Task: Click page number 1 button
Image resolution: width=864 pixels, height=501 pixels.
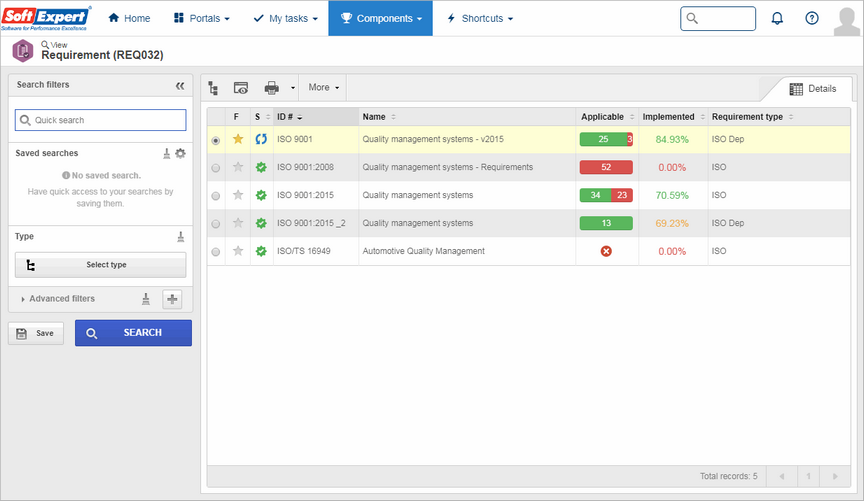Action: click(808, 476)
